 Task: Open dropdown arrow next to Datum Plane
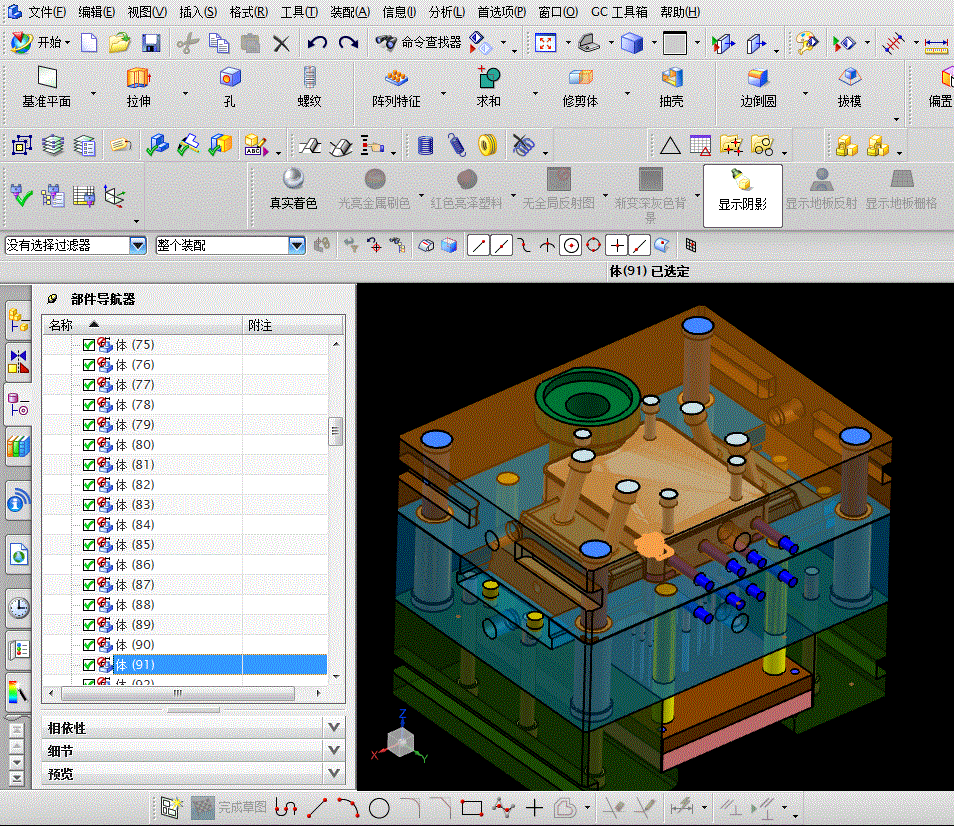point(93,94)
